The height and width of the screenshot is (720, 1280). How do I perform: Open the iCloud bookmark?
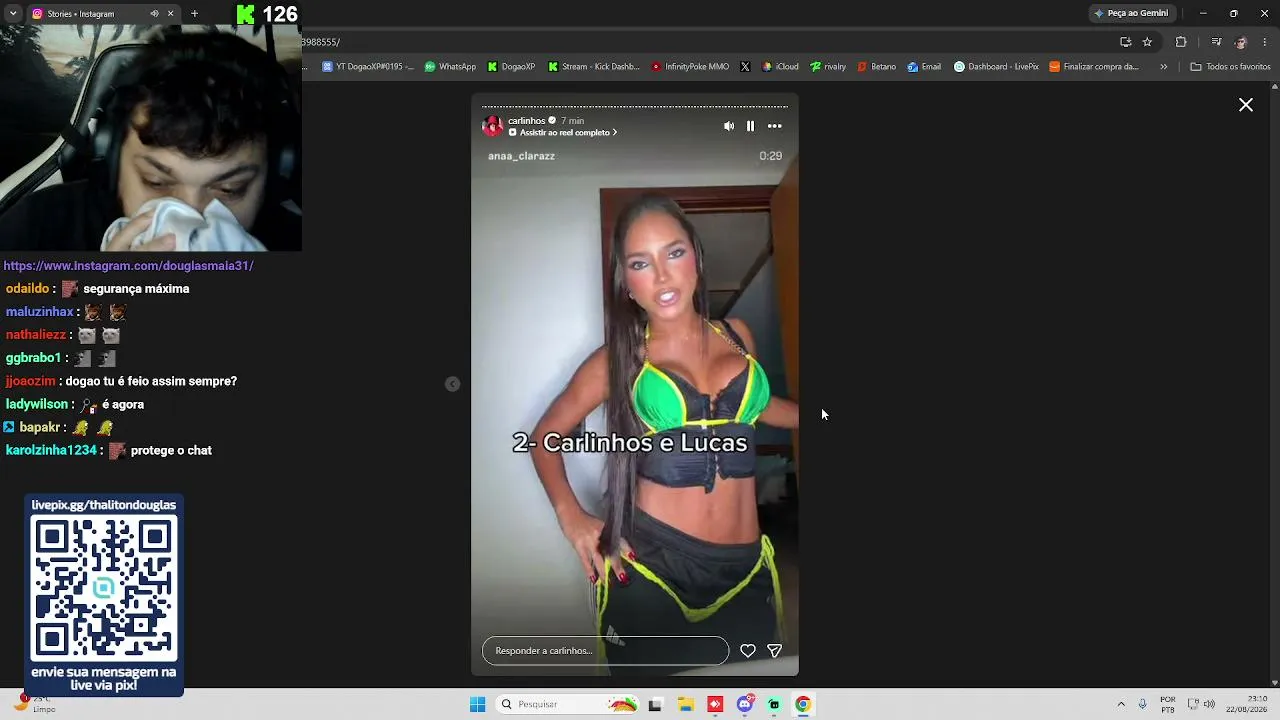(780, 67)
